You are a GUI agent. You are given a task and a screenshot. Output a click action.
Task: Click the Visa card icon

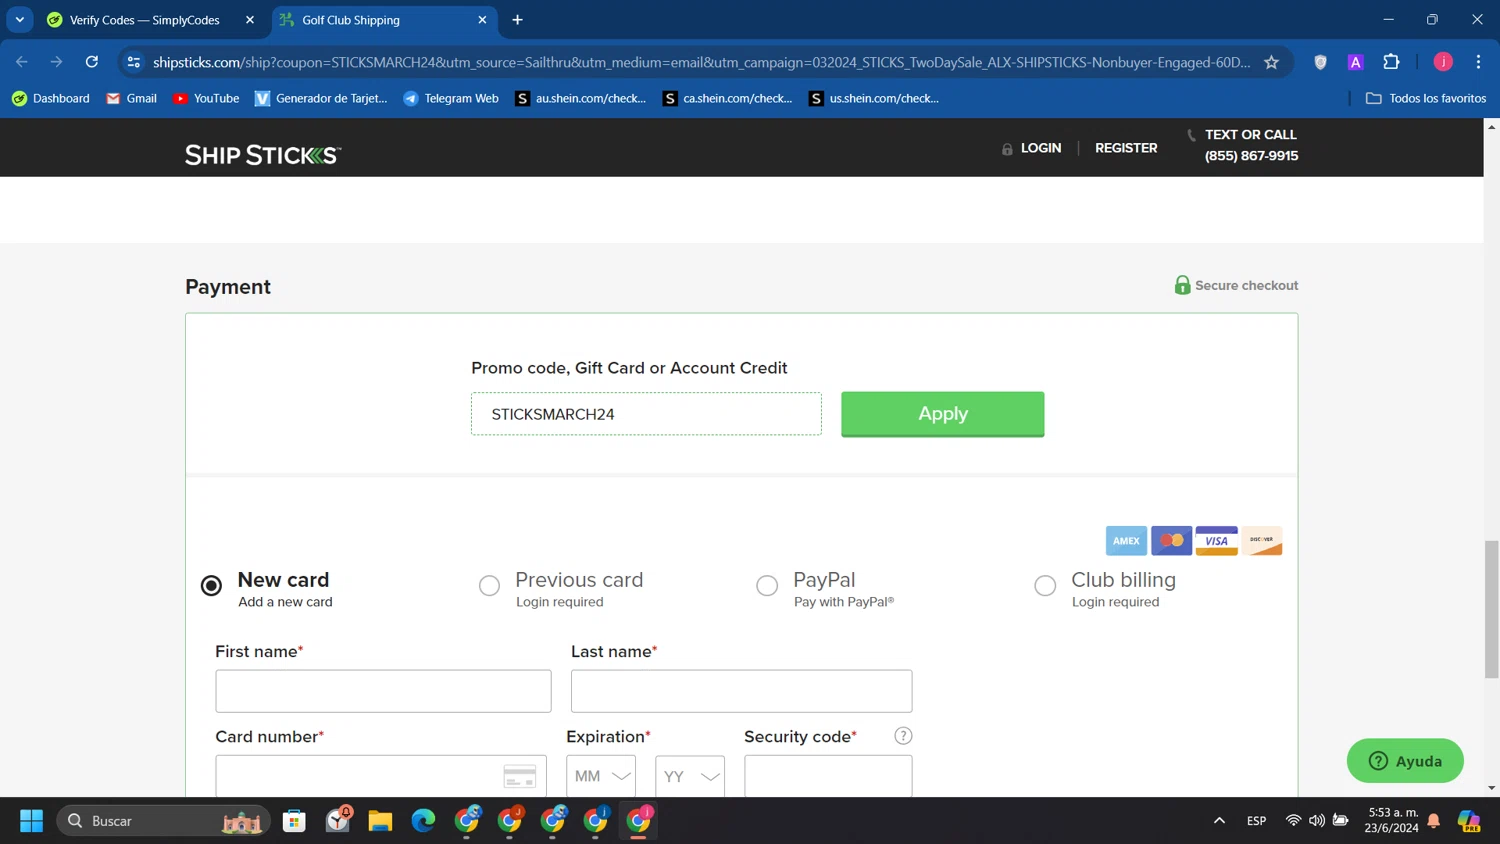1216,541
